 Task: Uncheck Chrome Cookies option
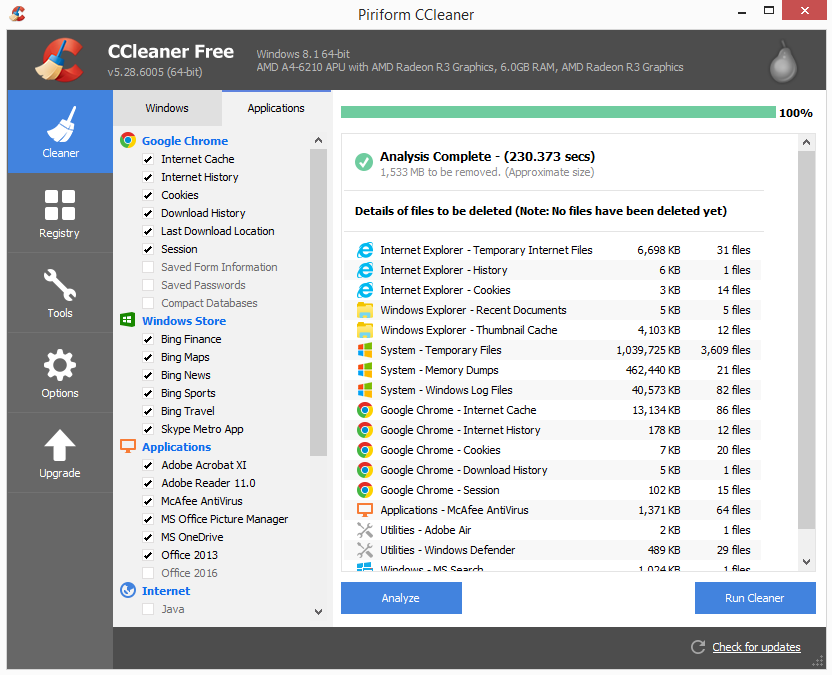pyautogui.click(x=148, y=195)
